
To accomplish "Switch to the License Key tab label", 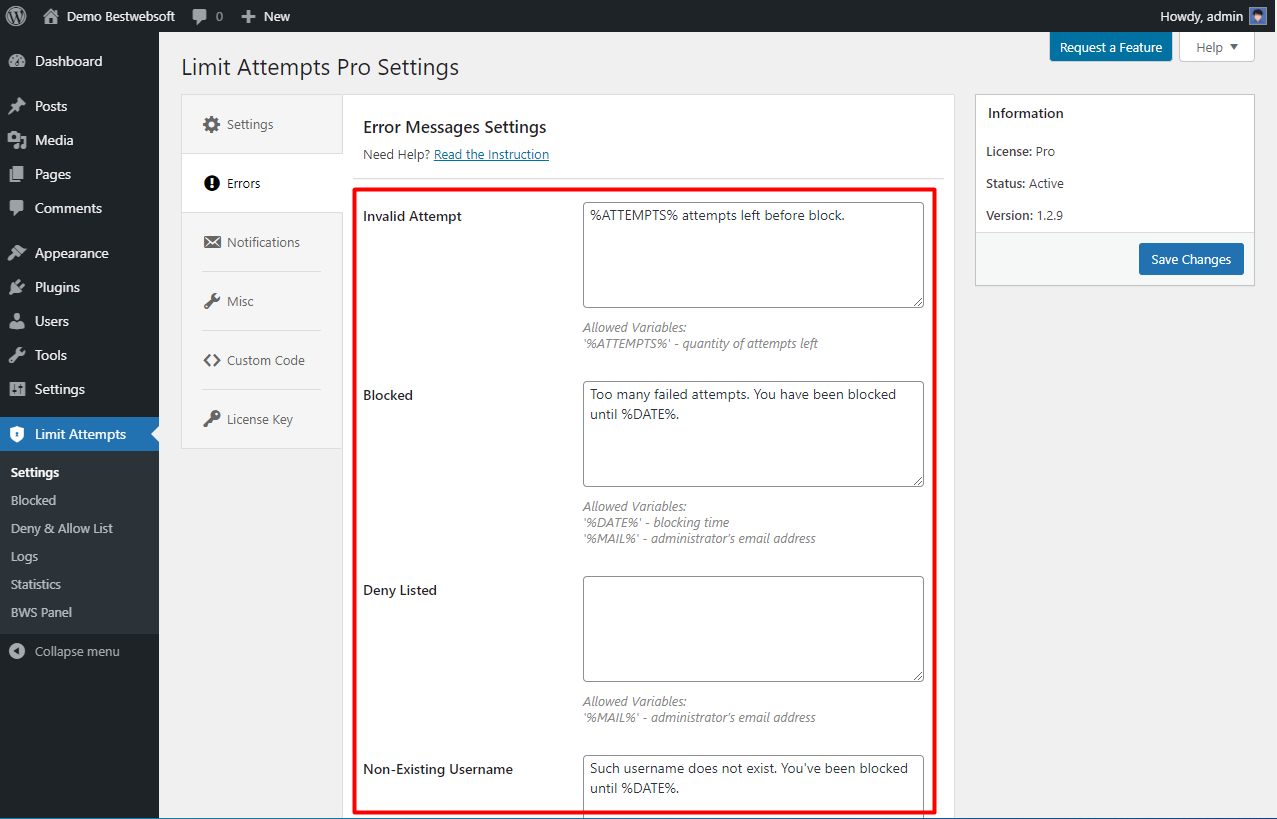I will click(x=260, y=419).
